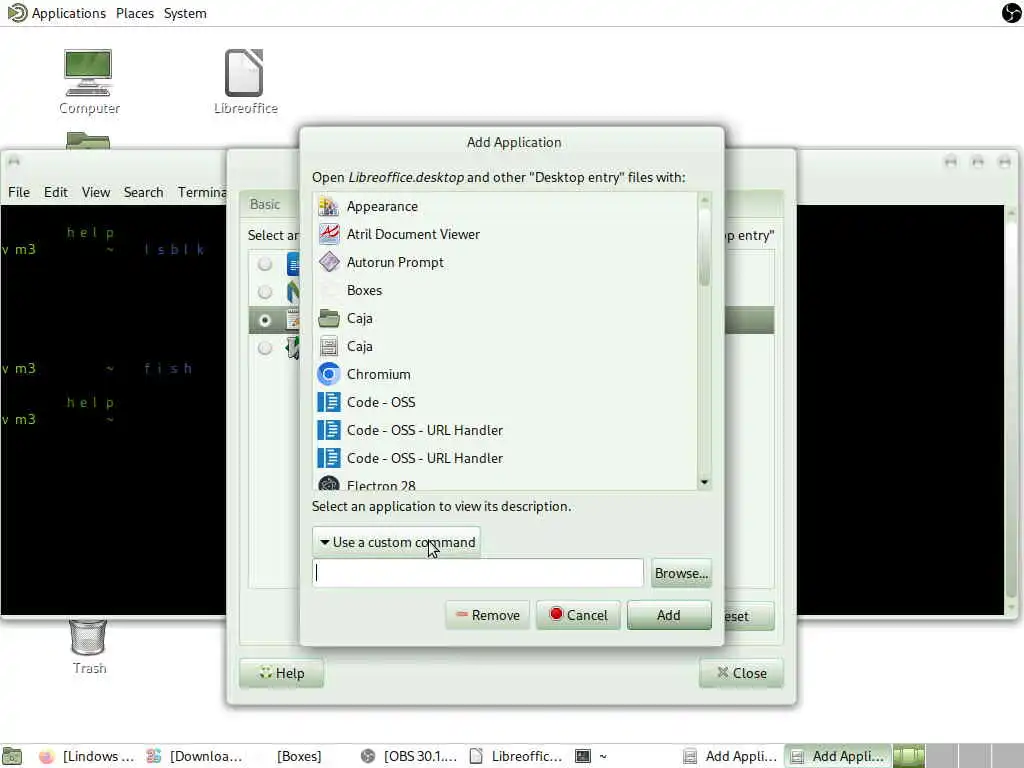Click the selected third radio button
The image size is (1024, 768).
pos(264,320)
